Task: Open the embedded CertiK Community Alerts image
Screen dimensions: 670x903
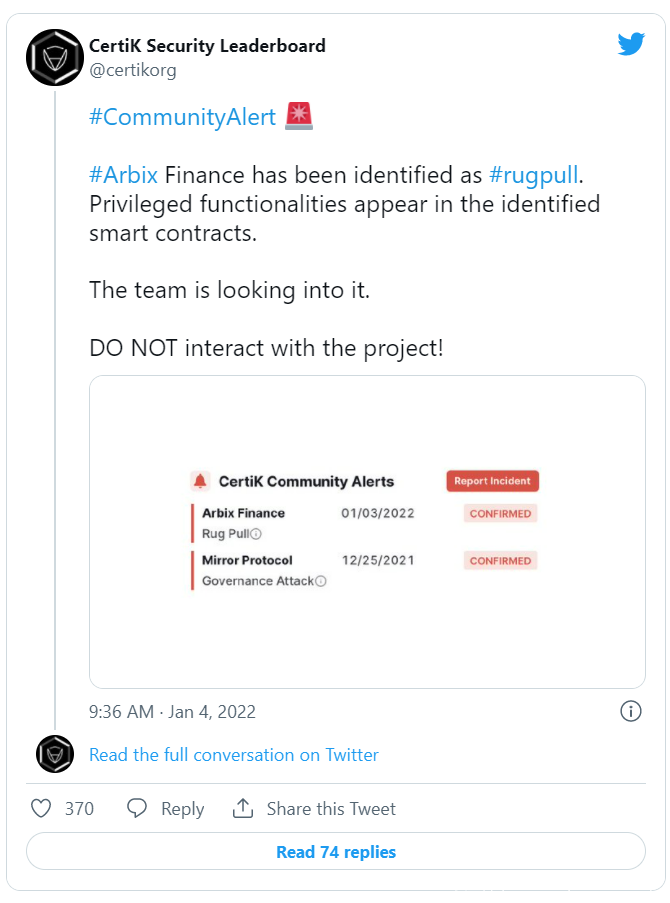Action: (367, 531)
